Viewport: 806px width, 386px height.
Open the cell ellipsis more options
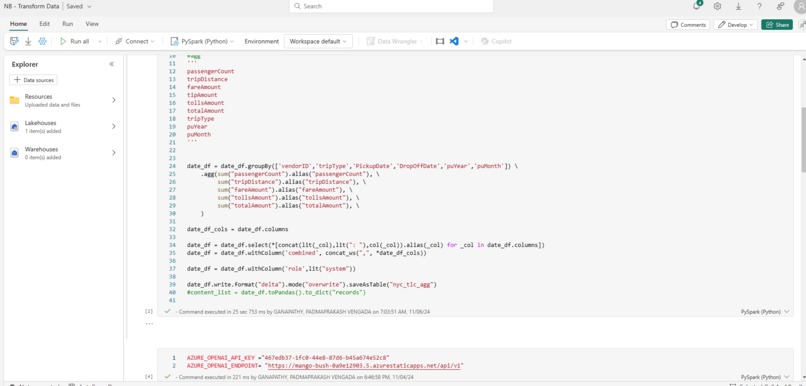pos(149,324)
